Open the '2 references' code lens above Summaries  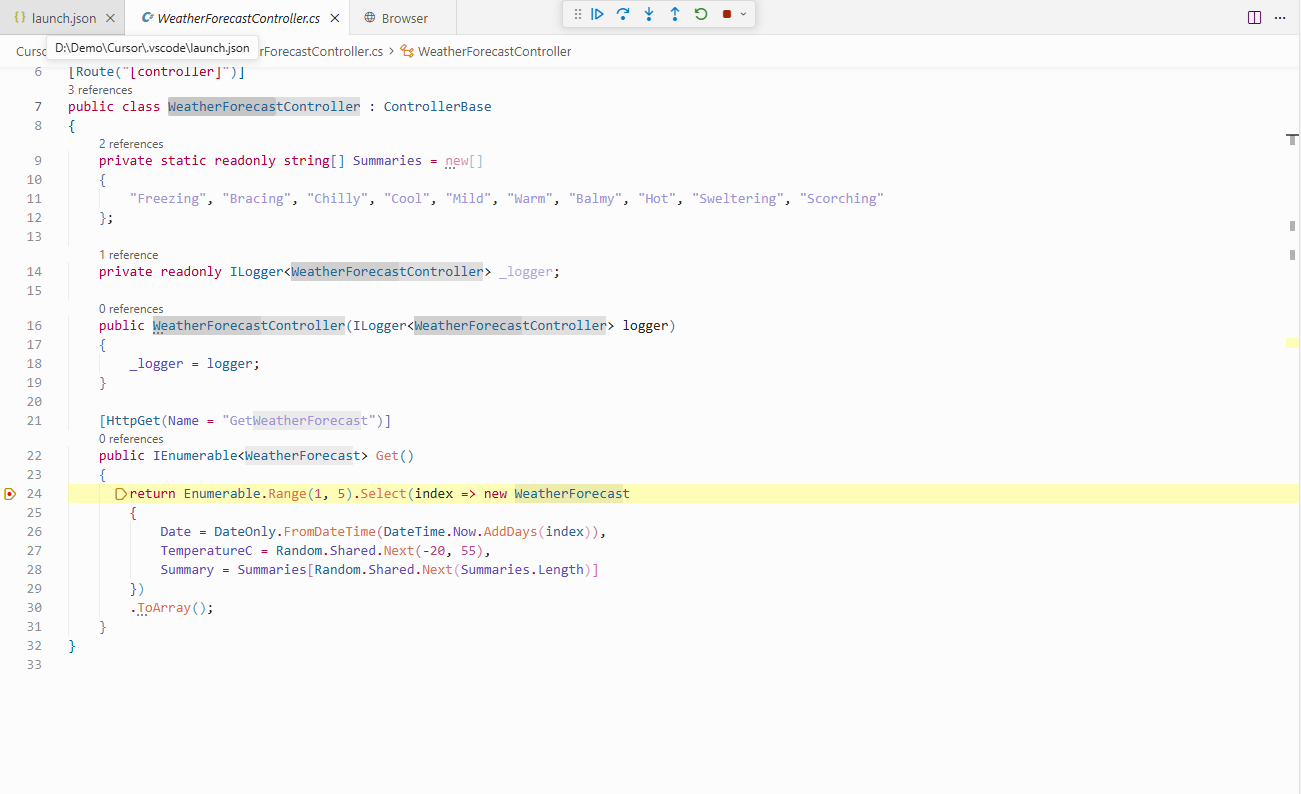point(131,144)
